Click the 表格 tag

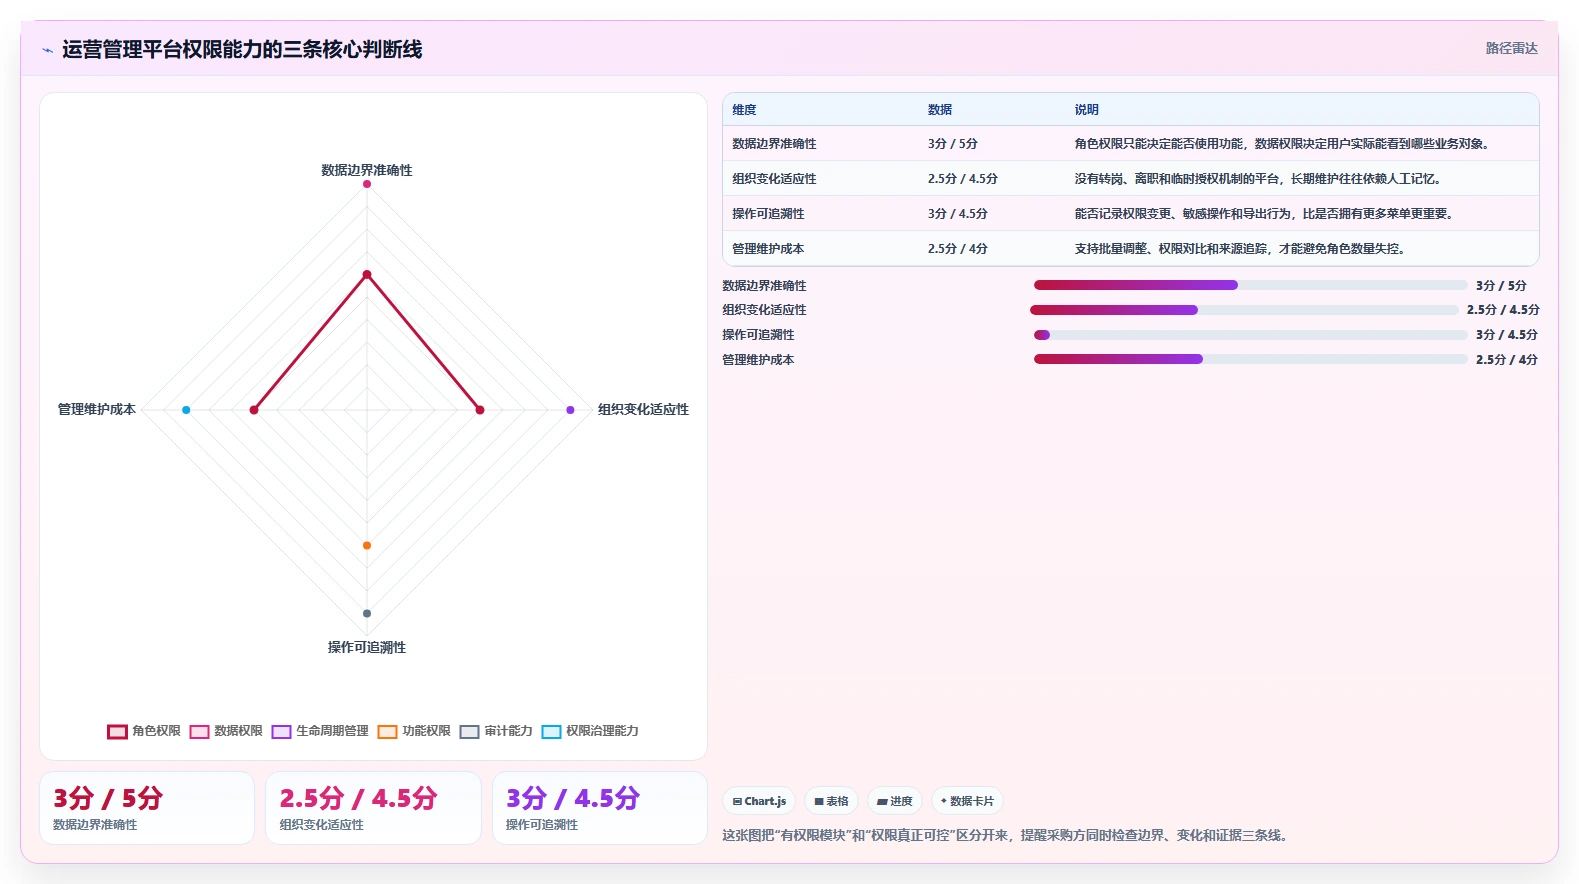(831, 801)
